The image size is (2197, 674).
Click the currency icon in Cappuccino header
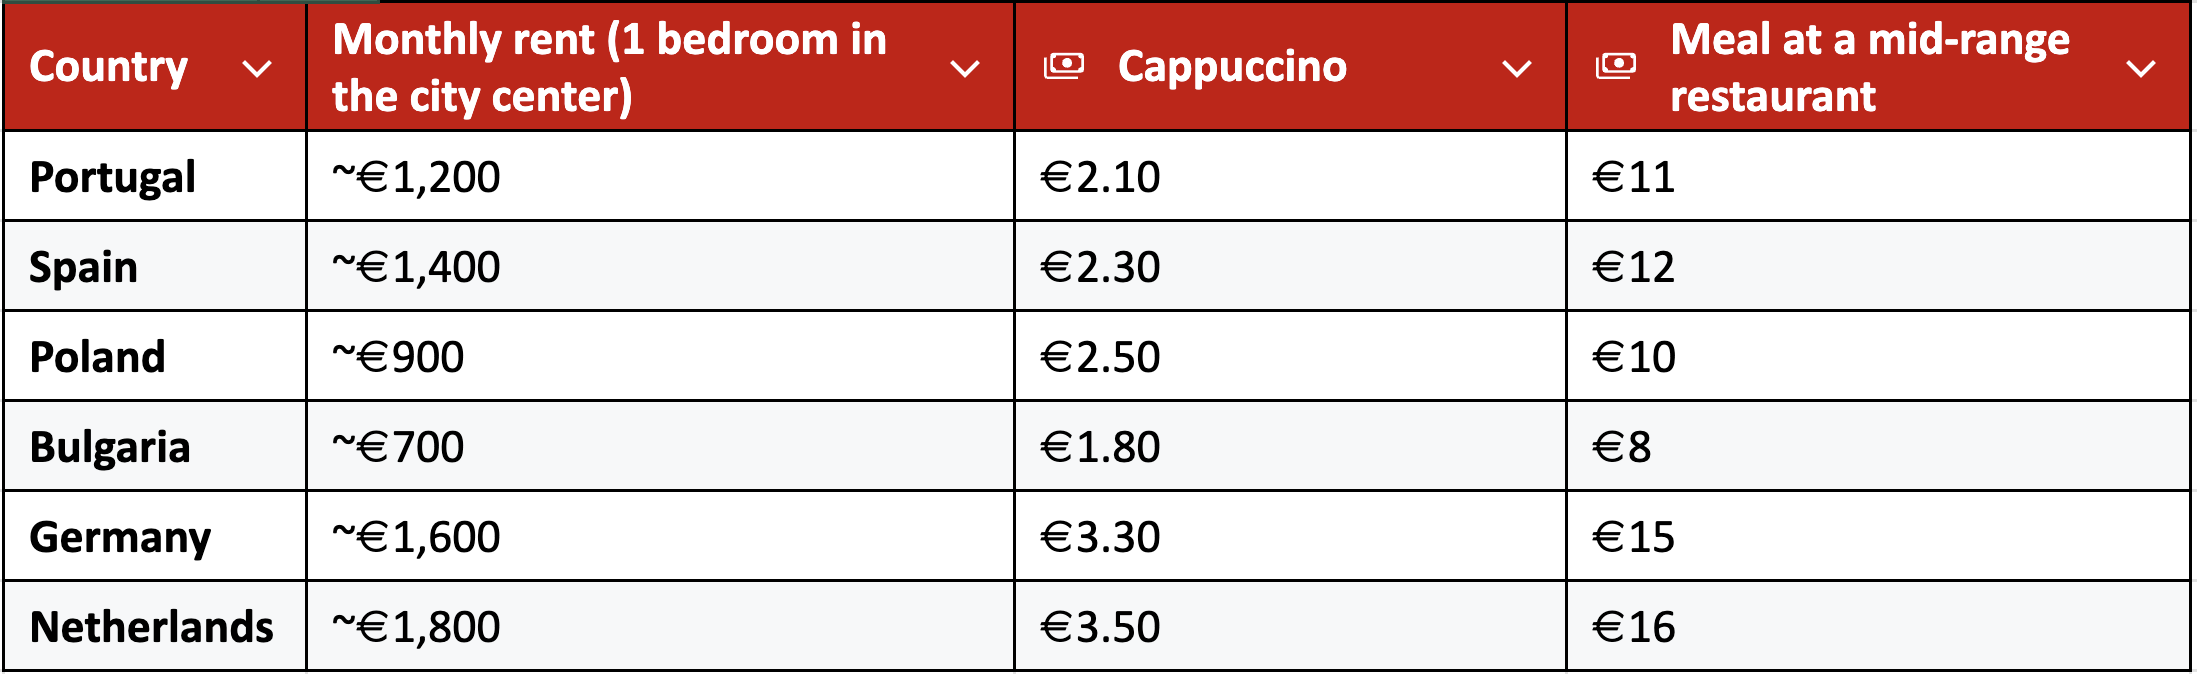click(1063, 67)
